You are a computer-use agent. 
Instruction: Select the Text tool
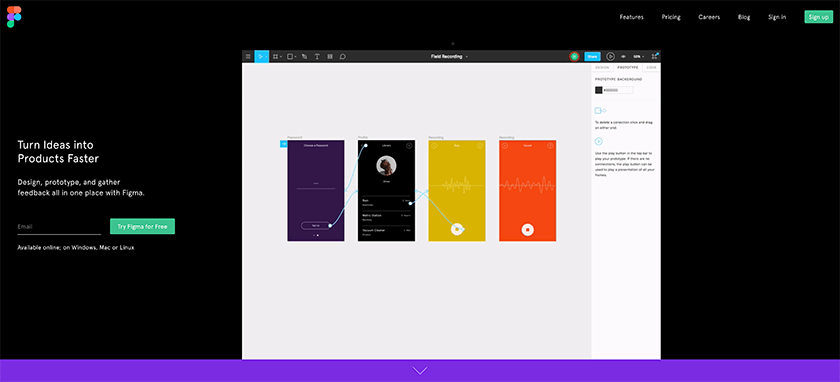317,56
